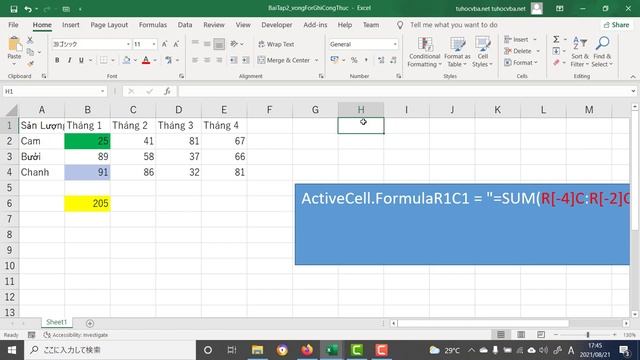Expand the Name Box dropdown arrow
The width and height of the screenshot is (640, 360).
point(102,91)
